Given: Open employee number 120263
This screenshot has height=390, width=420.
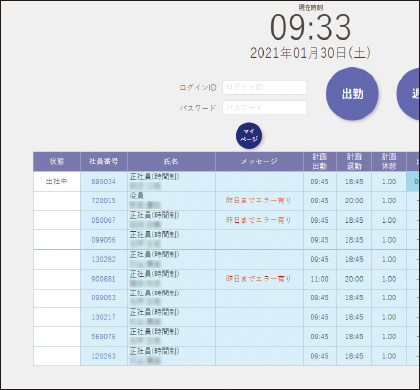Looking at the screenshot, I should (104, 356).
